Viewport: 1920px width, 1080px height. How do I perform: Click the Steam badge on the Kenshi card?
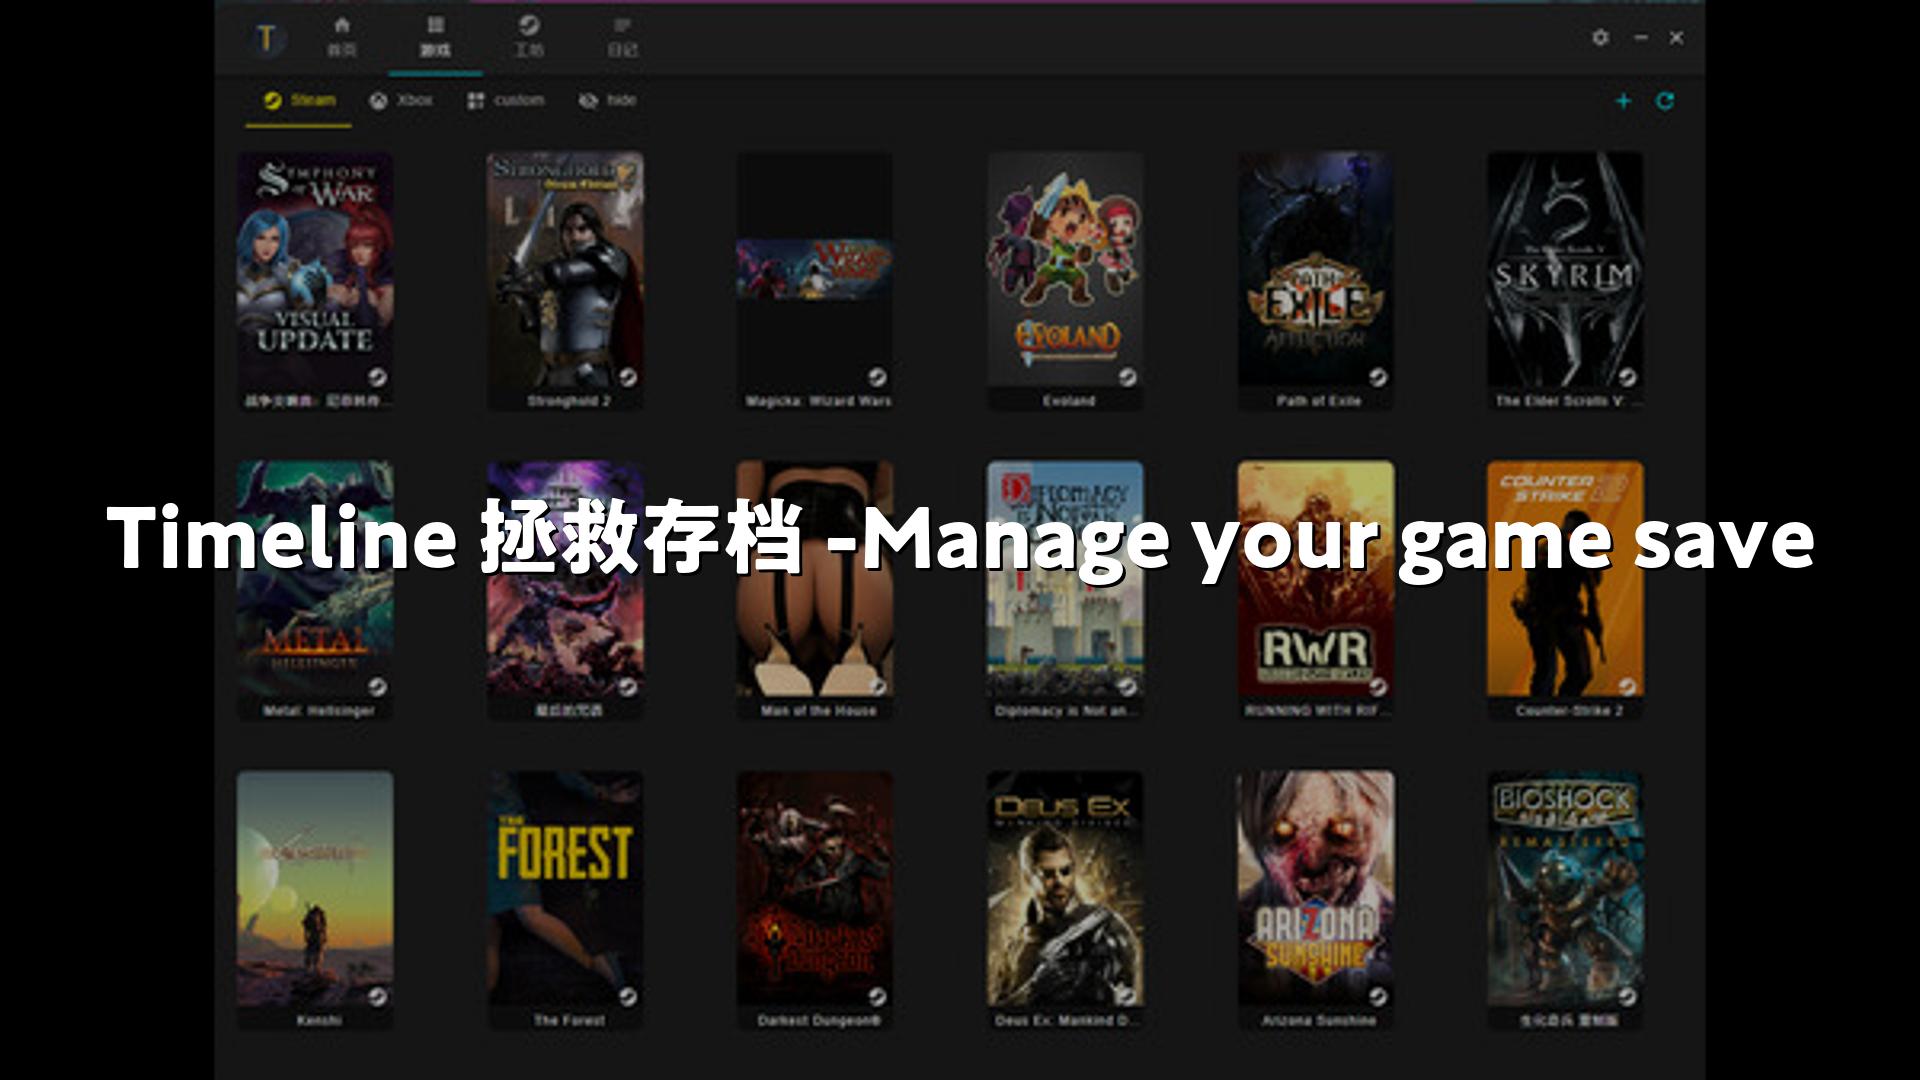click(x=377, y=997)
